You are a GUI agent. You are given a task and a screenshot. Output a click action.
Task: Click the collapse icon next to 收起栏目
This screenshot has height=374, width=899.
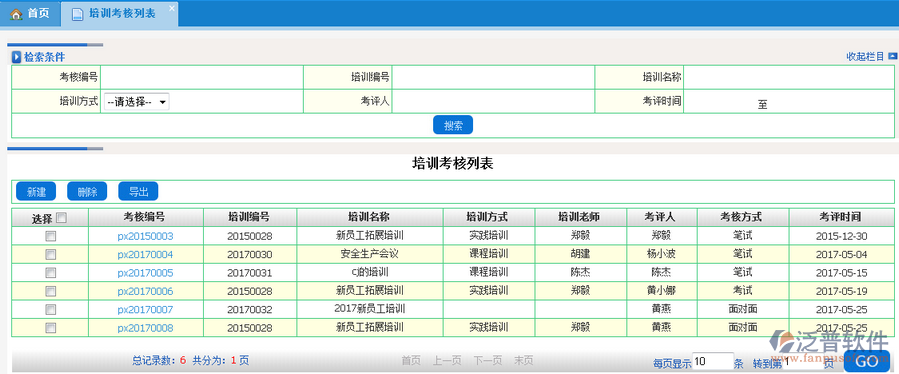click(x=892, y=56)
